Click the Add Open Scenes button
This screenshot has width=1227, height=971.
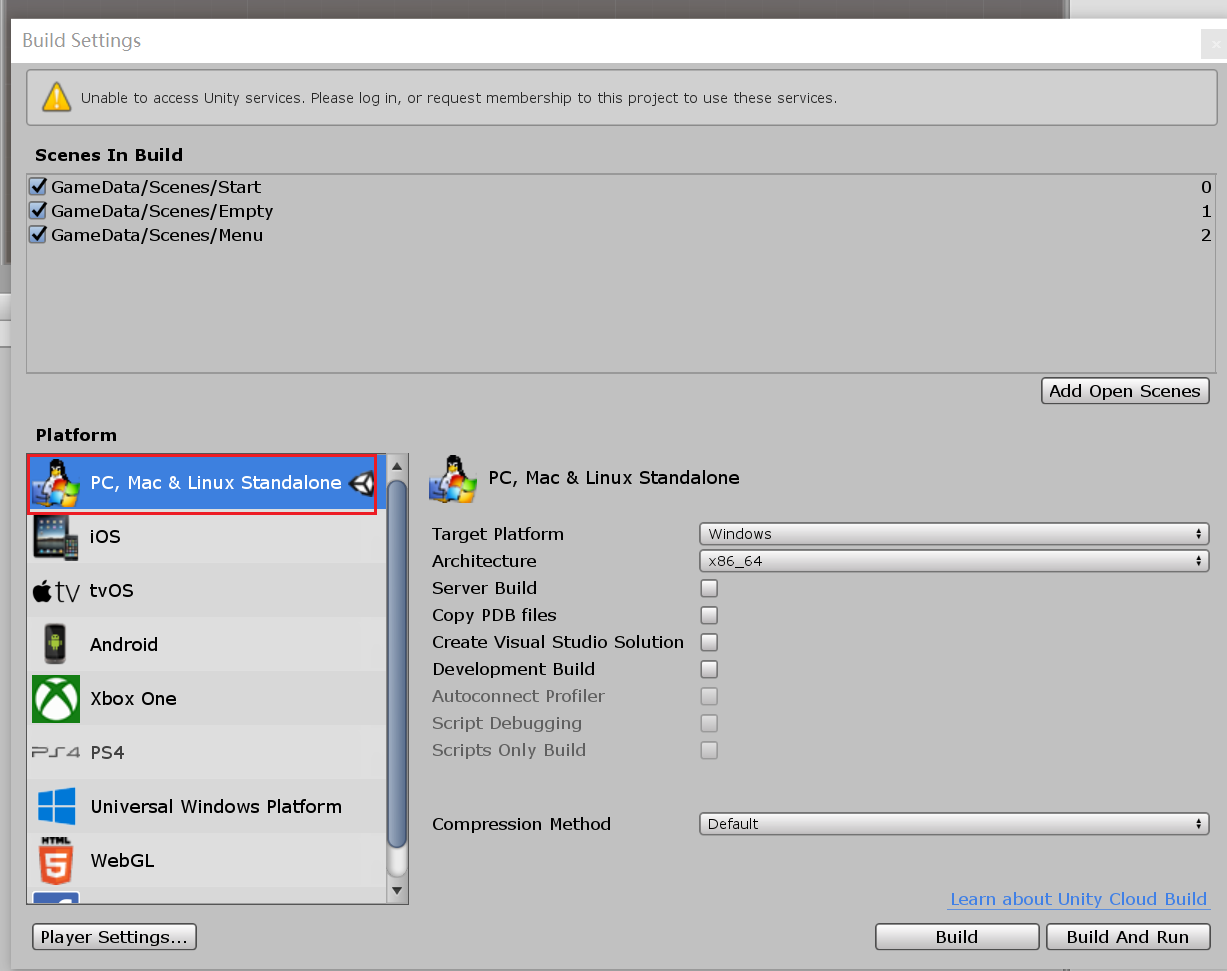click(x=1125, y=391)
